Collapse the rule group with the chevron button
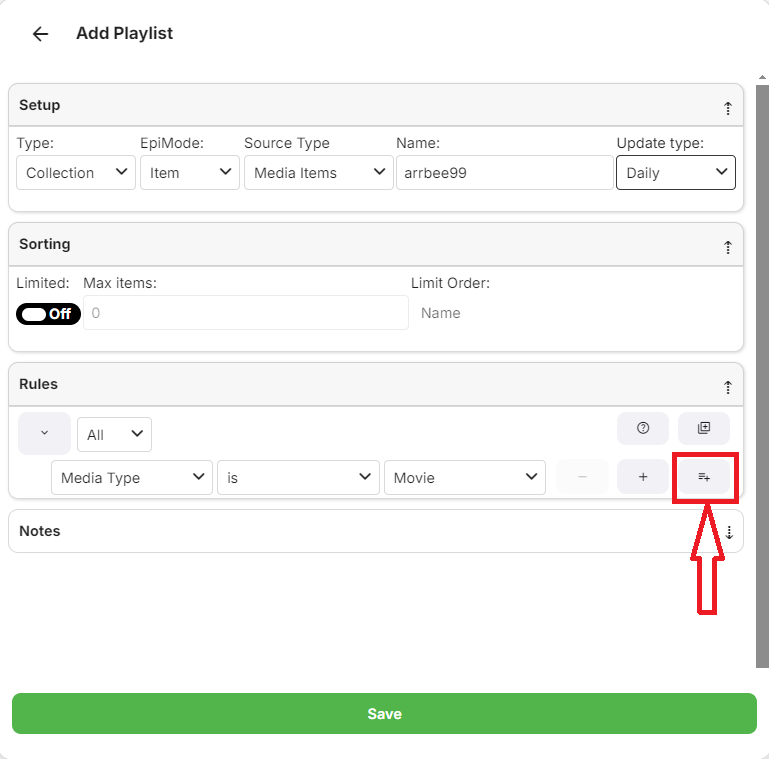 (44, 433)
